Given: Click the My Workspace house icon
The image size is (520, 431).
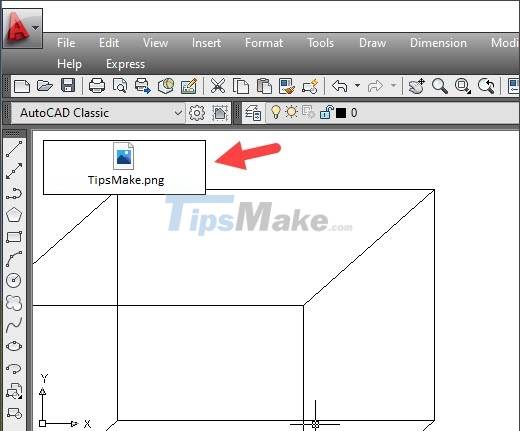Looking at the screenshot, I should [220, 113].
